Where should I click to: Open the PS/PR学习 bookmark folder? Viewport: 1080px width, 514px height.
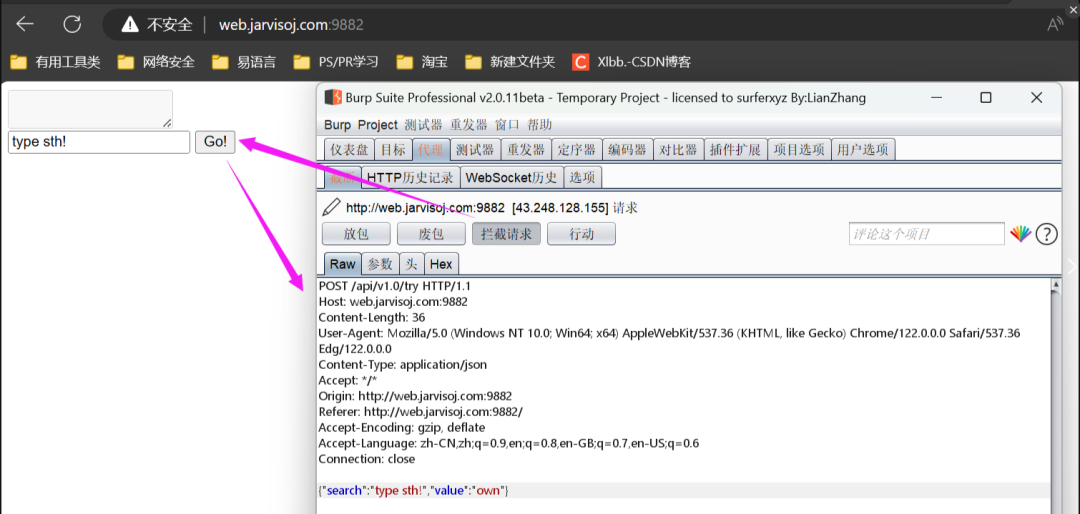[x=336, y=63]
